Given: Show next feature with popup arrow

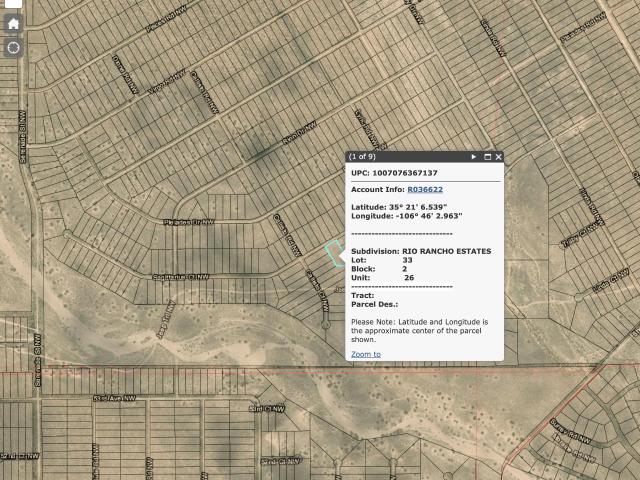Looking at the screenshot, I should point(473,157).
